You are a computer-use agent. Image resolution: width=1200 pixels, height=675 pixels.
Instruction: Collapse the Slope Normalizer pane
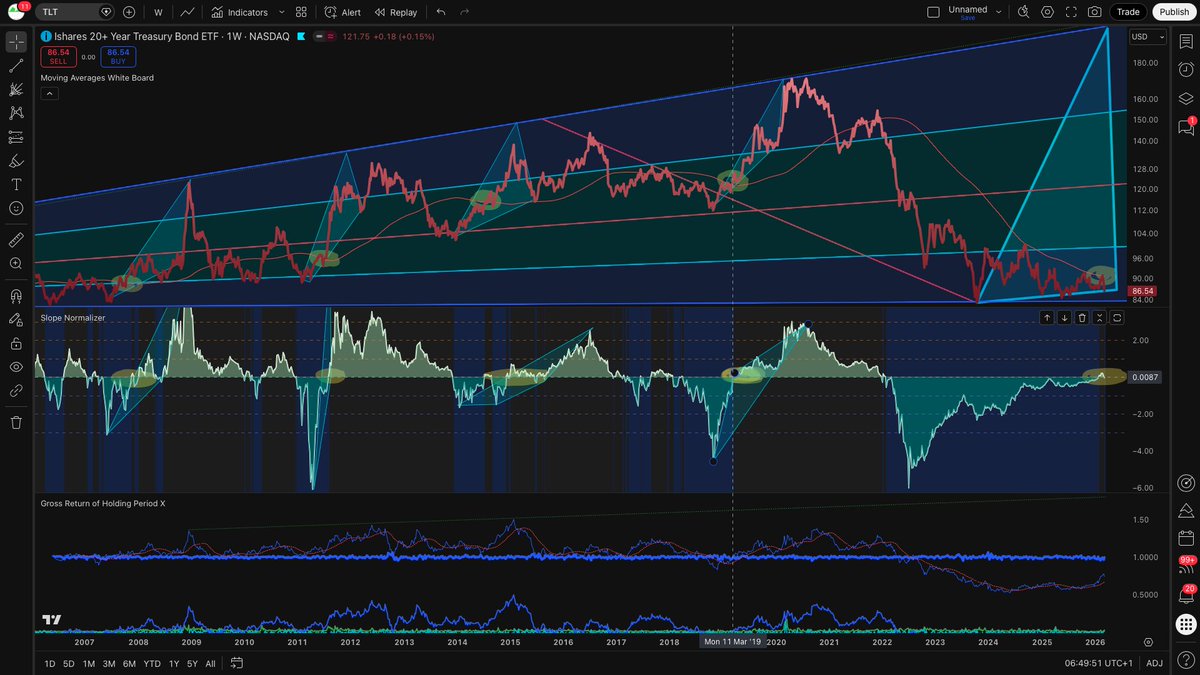(x=1099, y=318)
